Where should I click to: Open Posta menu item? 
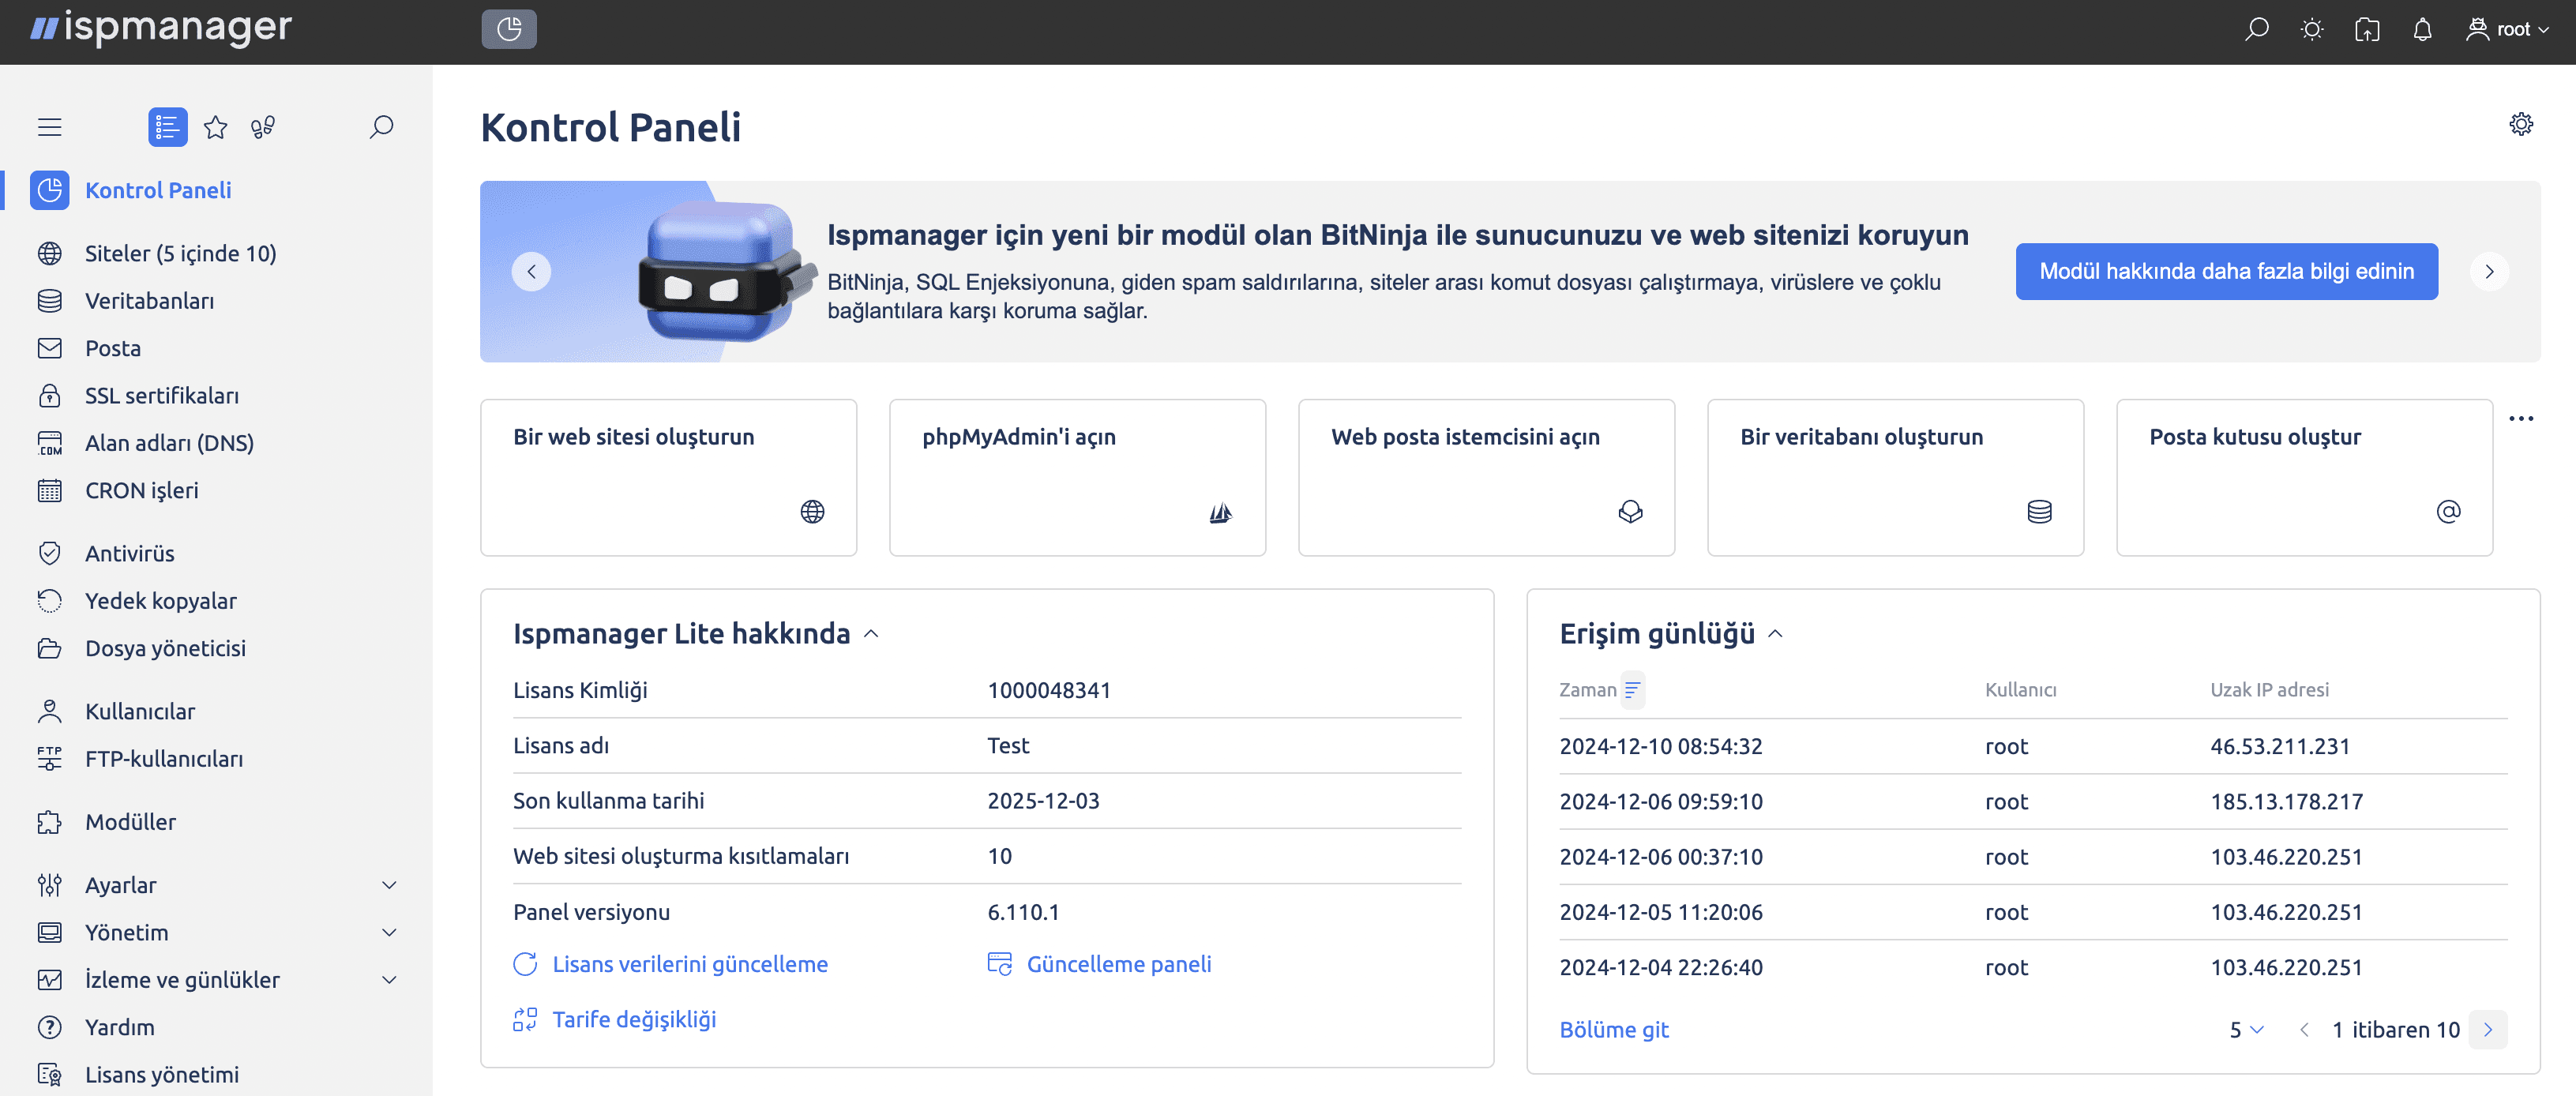tap(113, 348)
